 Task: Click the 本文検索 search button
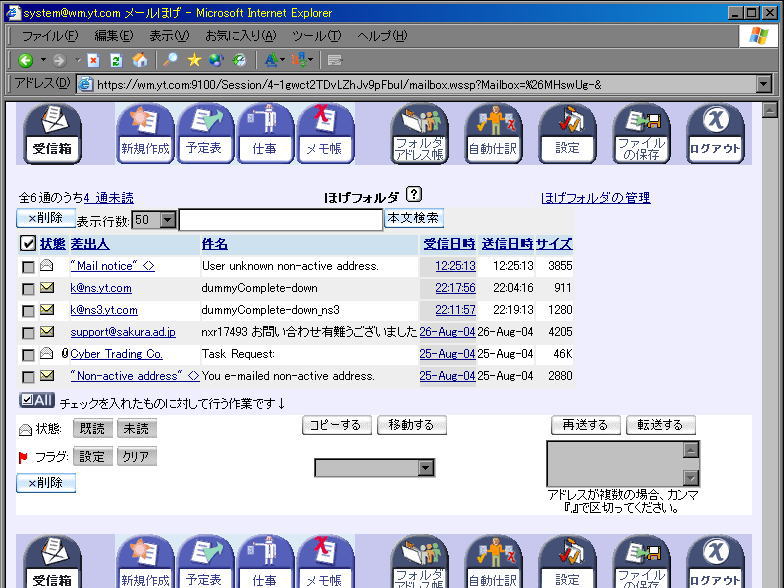(412, 218)
